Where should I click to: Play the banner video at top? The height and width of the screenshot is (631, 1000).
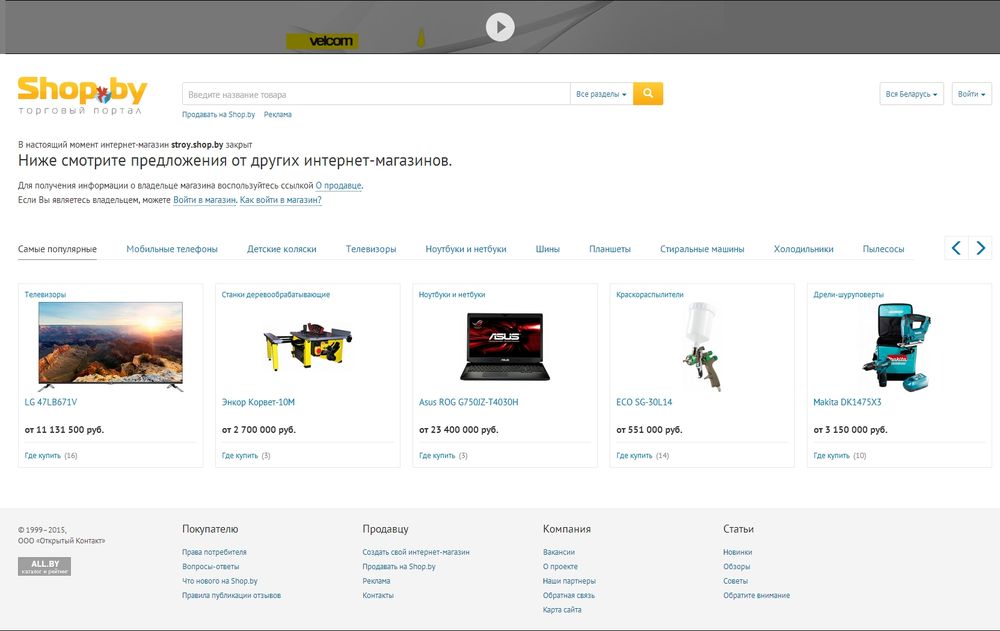(x=500, y=27)
